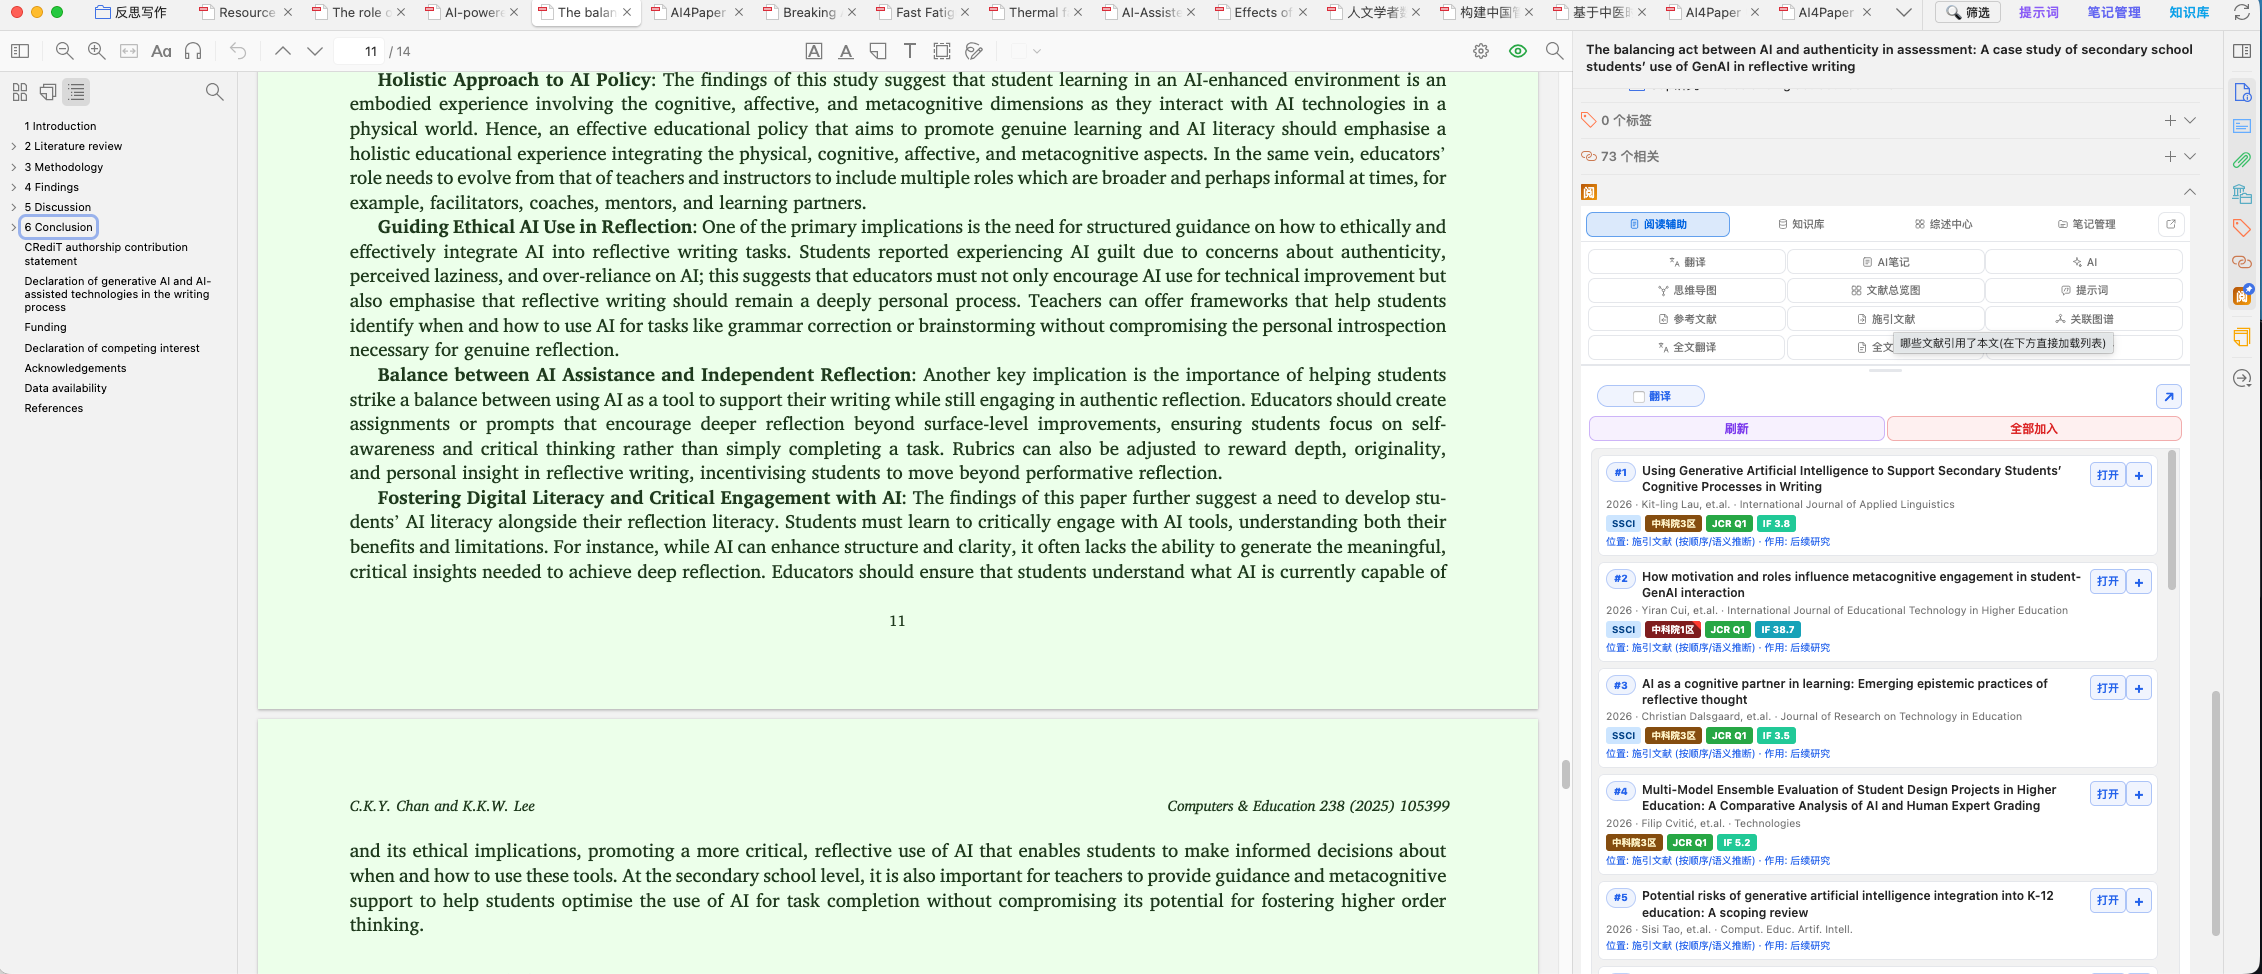This screenshot has width=2262, height=974.
Task: Click the paperclip attachments icon in right sidebar
Action: [2242, 160]
